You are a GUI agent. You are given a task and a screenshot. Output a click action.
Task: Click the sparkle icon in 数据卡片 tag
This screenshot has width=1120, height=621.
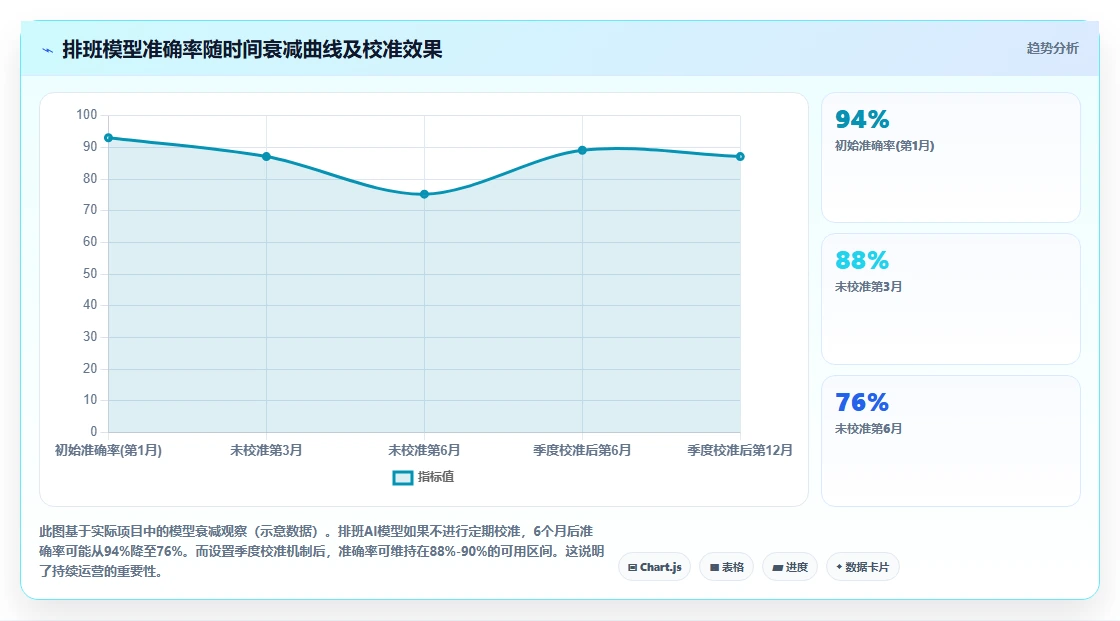point(839,567)
